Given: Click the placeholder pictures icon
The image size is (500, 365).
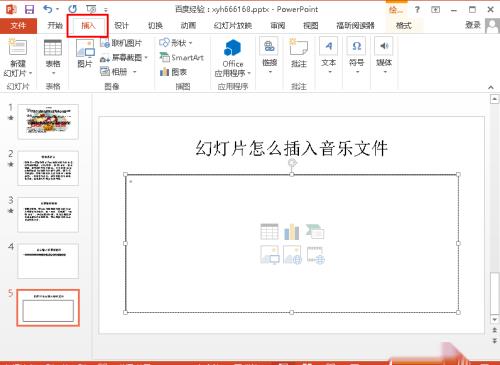Looking at the screenshot, I should pyautogui.click(x=269, y=255).
